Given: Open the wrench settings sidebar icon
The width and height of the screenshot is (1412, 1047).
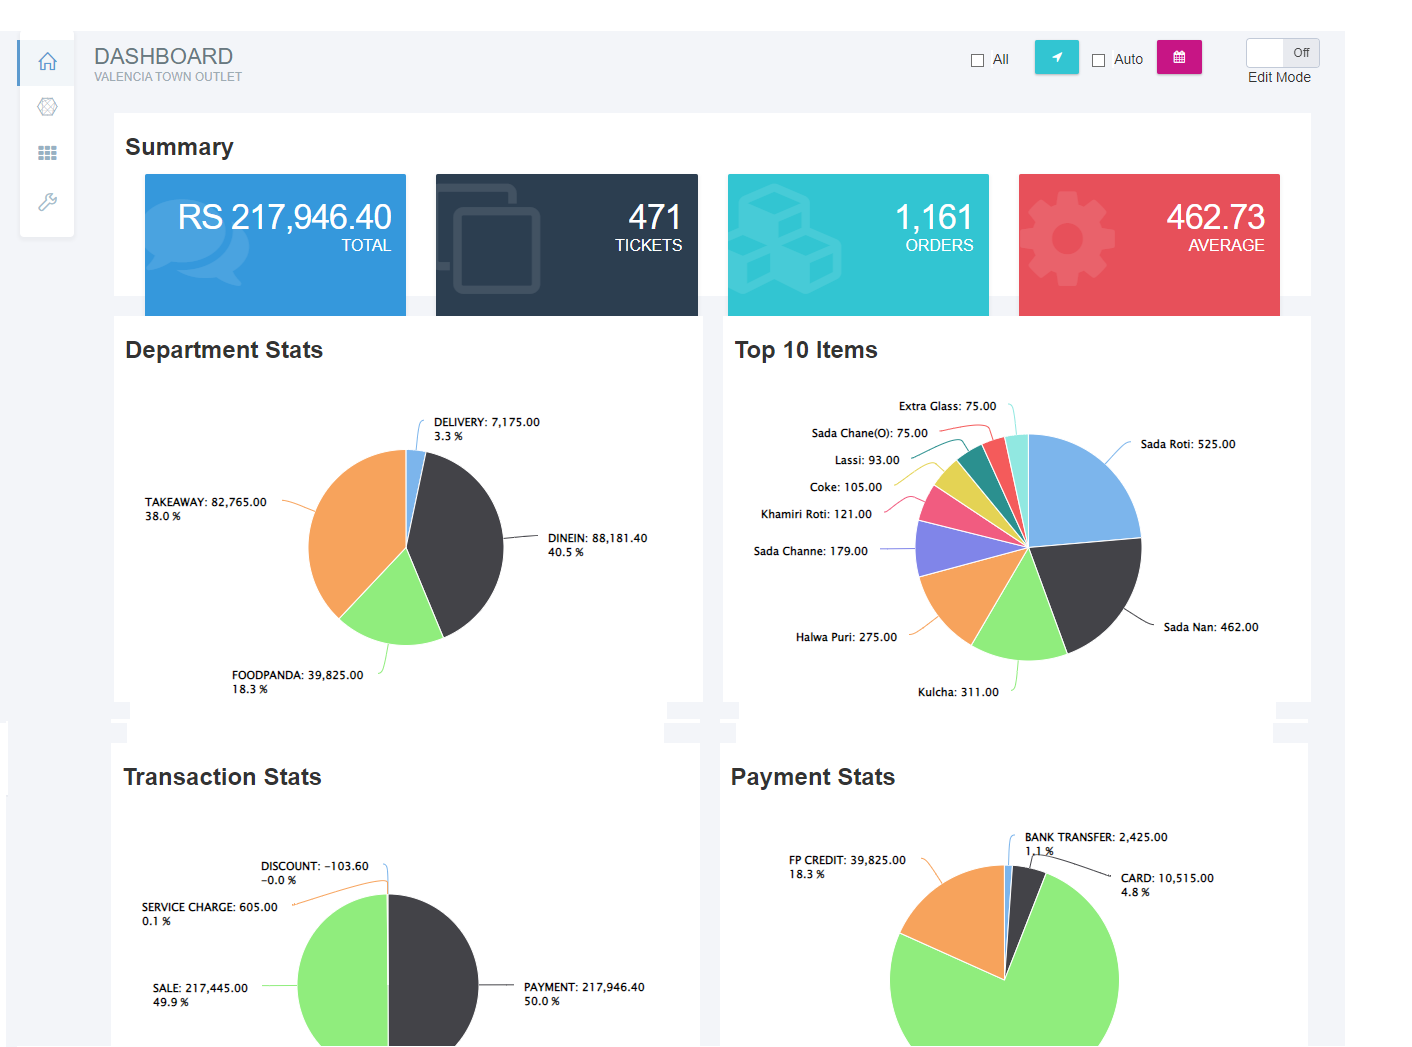Looking at the screenshot, I should [47, 201].
